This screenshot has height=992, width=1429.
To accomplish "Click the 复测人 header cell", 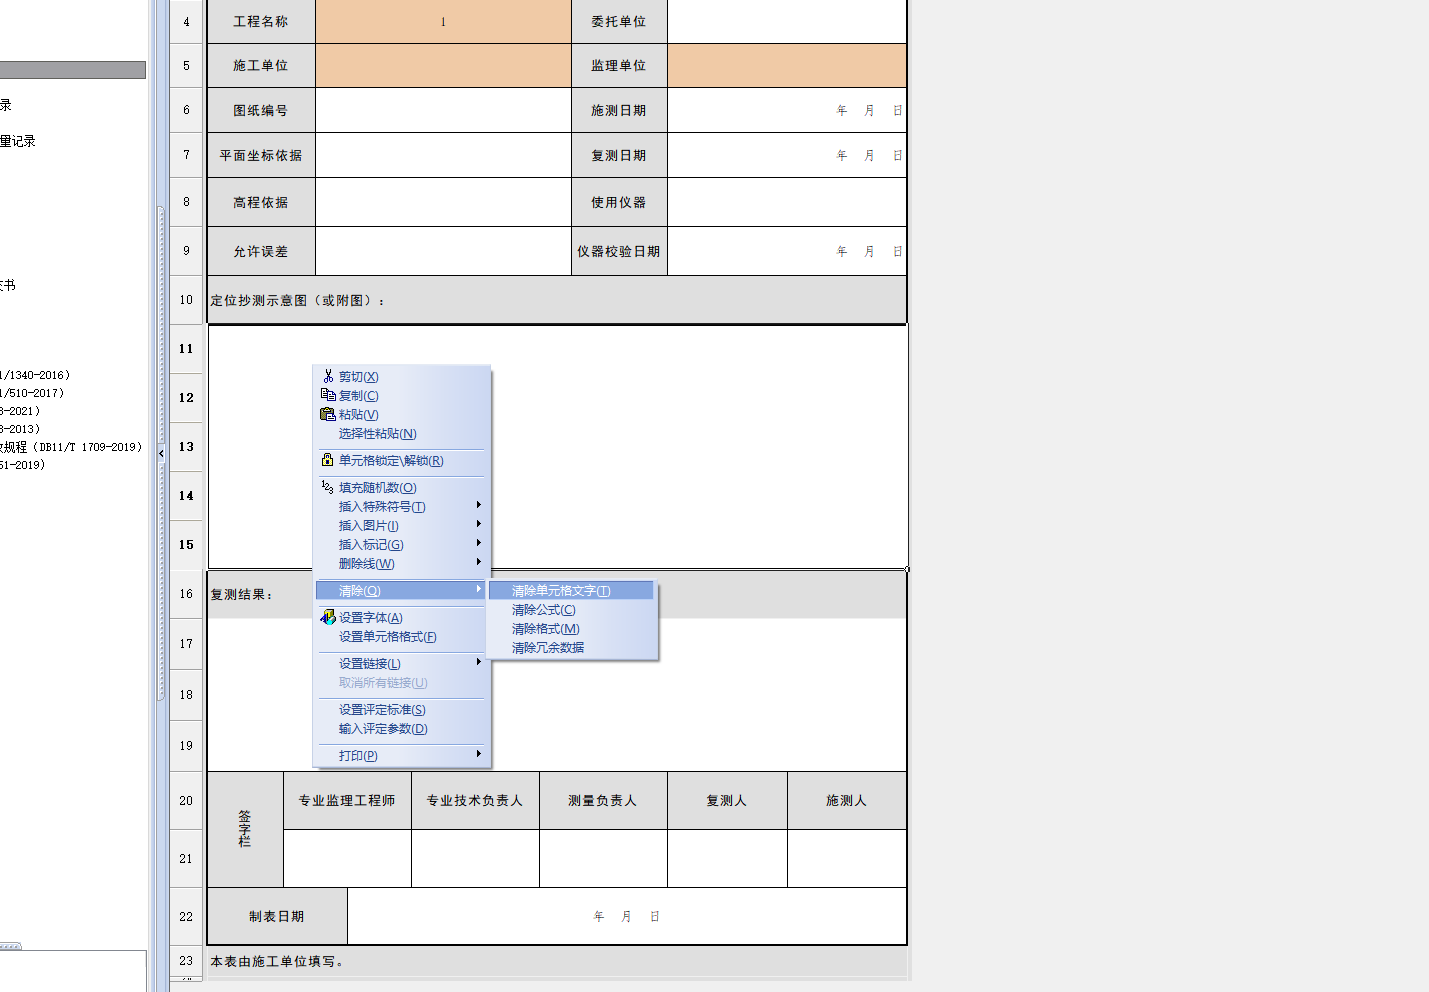I will point(727,800).
